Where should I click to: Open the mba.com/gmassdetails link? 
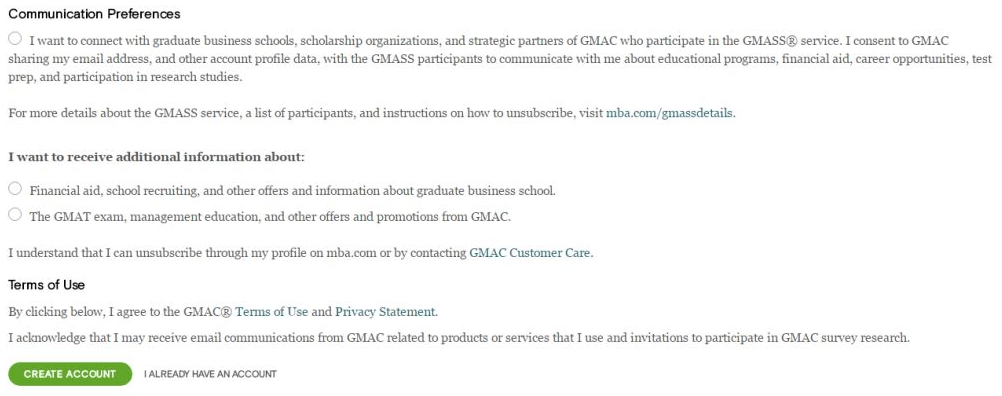coord(669,114)
